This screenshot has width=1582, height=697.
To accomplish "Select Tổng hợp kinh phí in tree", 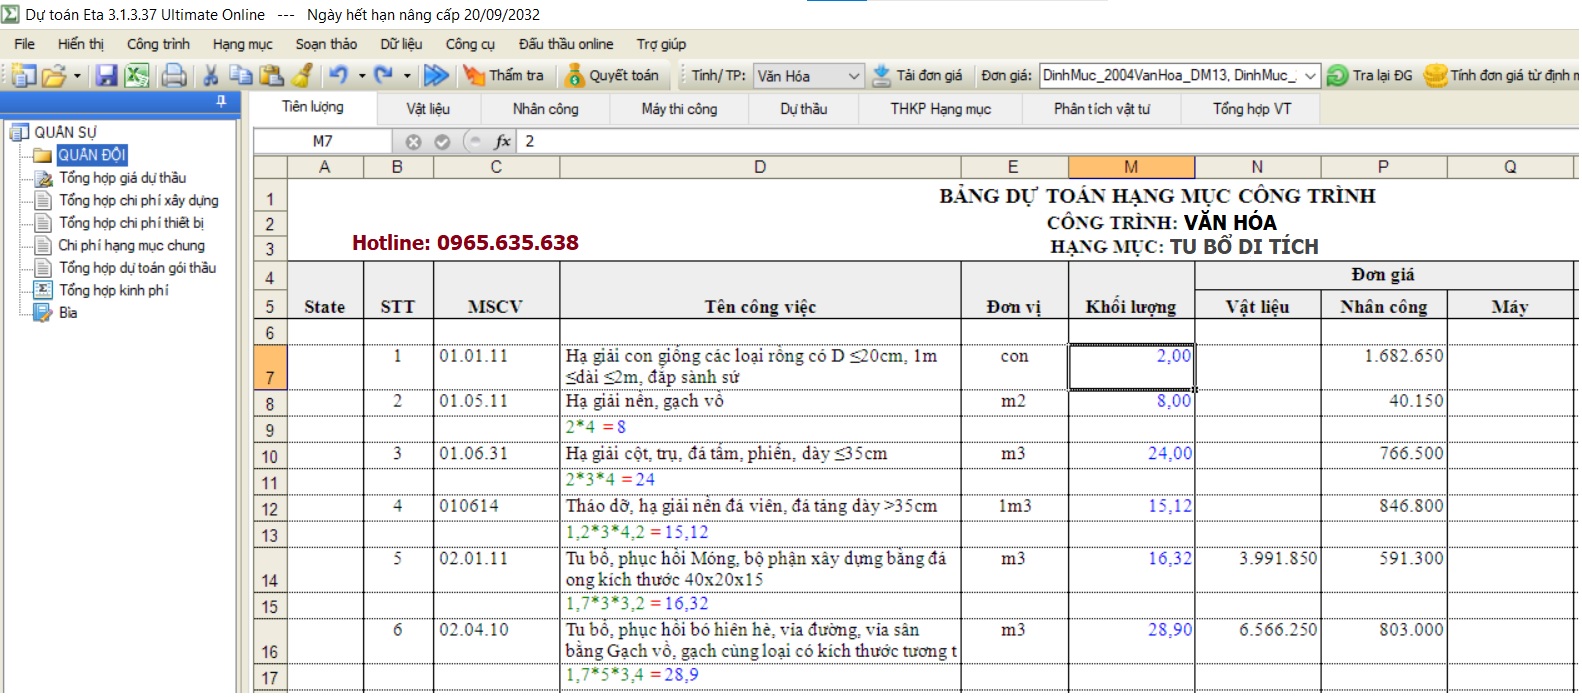I will [x=114, y=290].
